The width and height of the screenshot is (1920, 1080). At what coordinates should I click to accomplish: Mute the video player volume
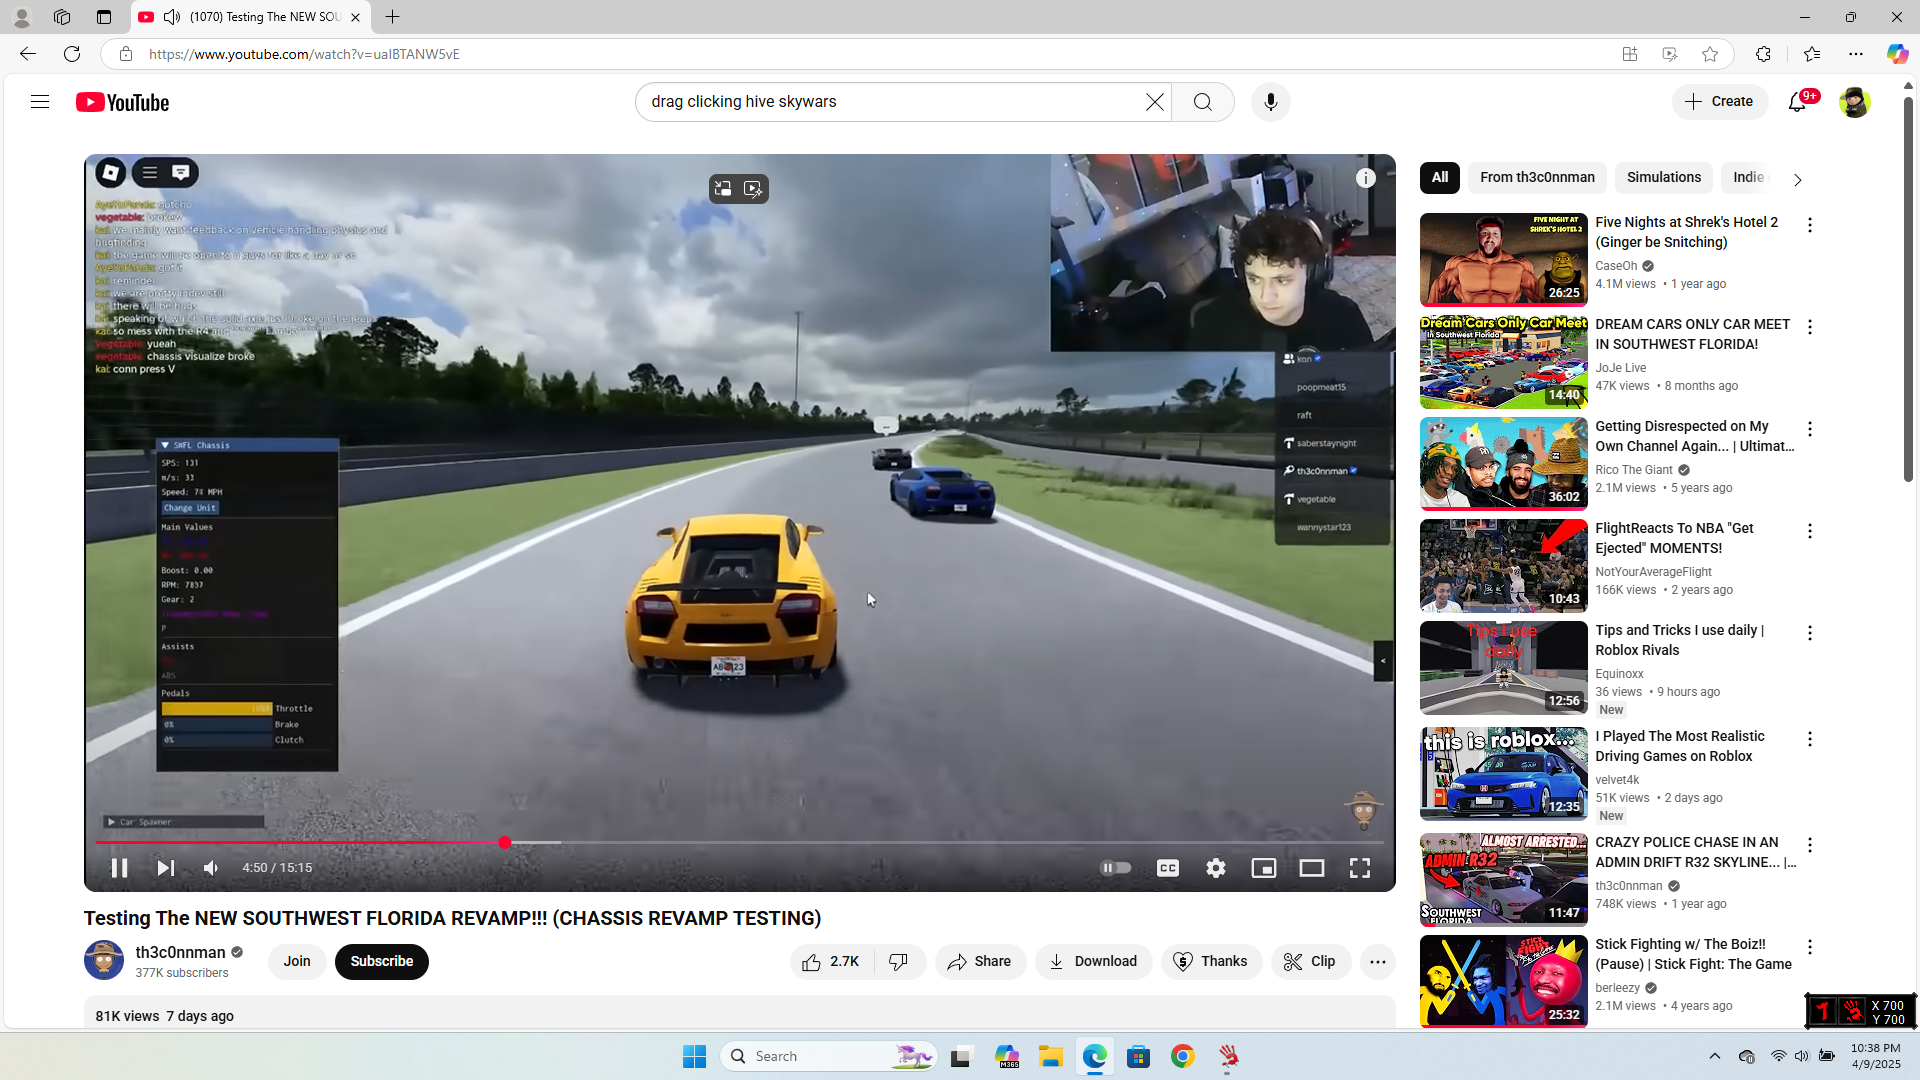click(211, 868)
